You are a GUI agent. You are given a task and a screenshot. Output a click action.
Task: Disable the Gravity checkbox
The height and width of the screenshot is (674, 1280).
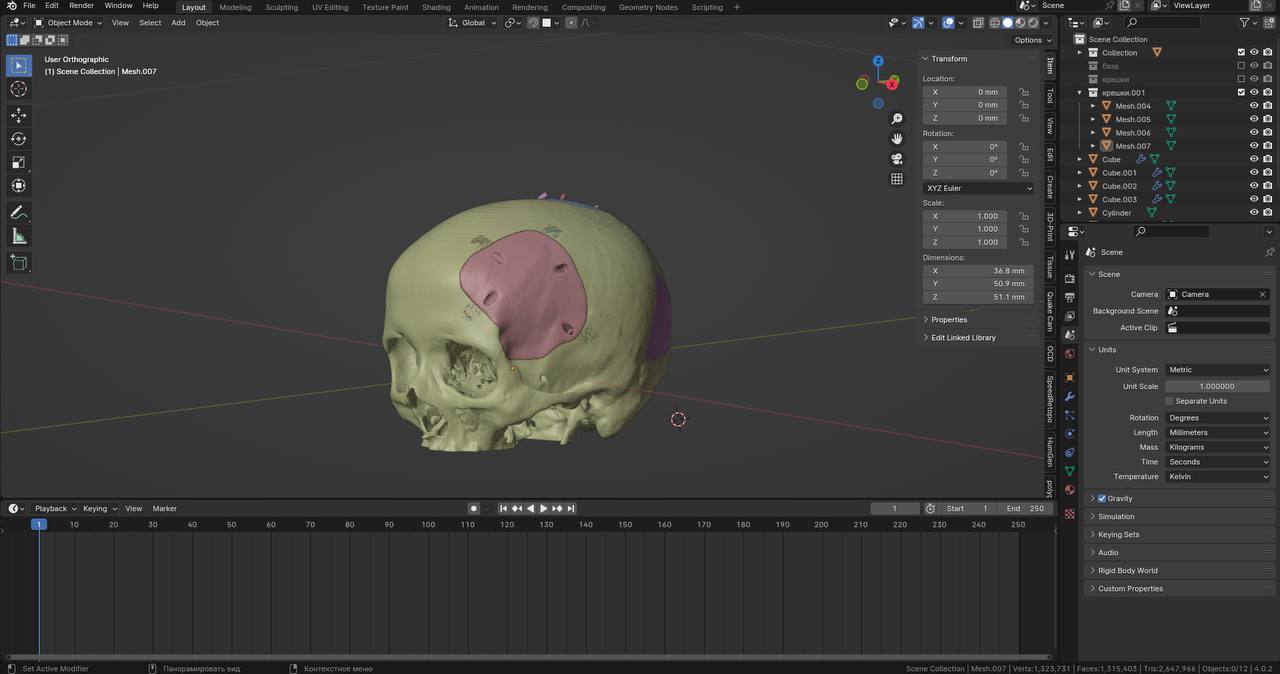(1102, 498)
